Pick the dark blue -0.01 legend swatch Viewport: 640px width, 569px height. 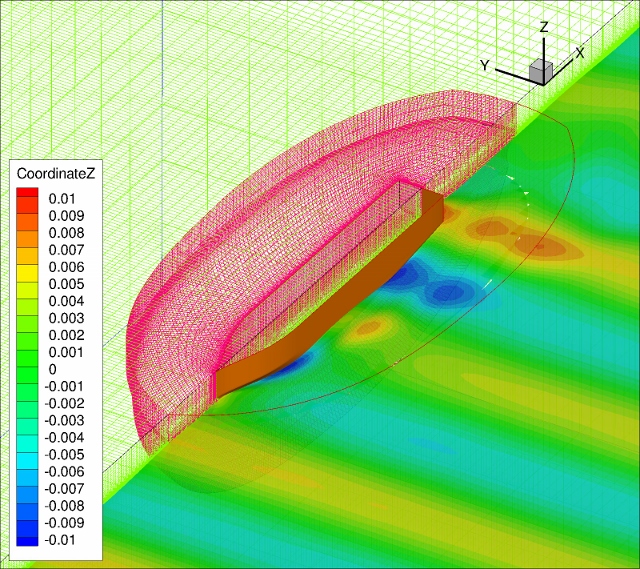pos(27,540)
